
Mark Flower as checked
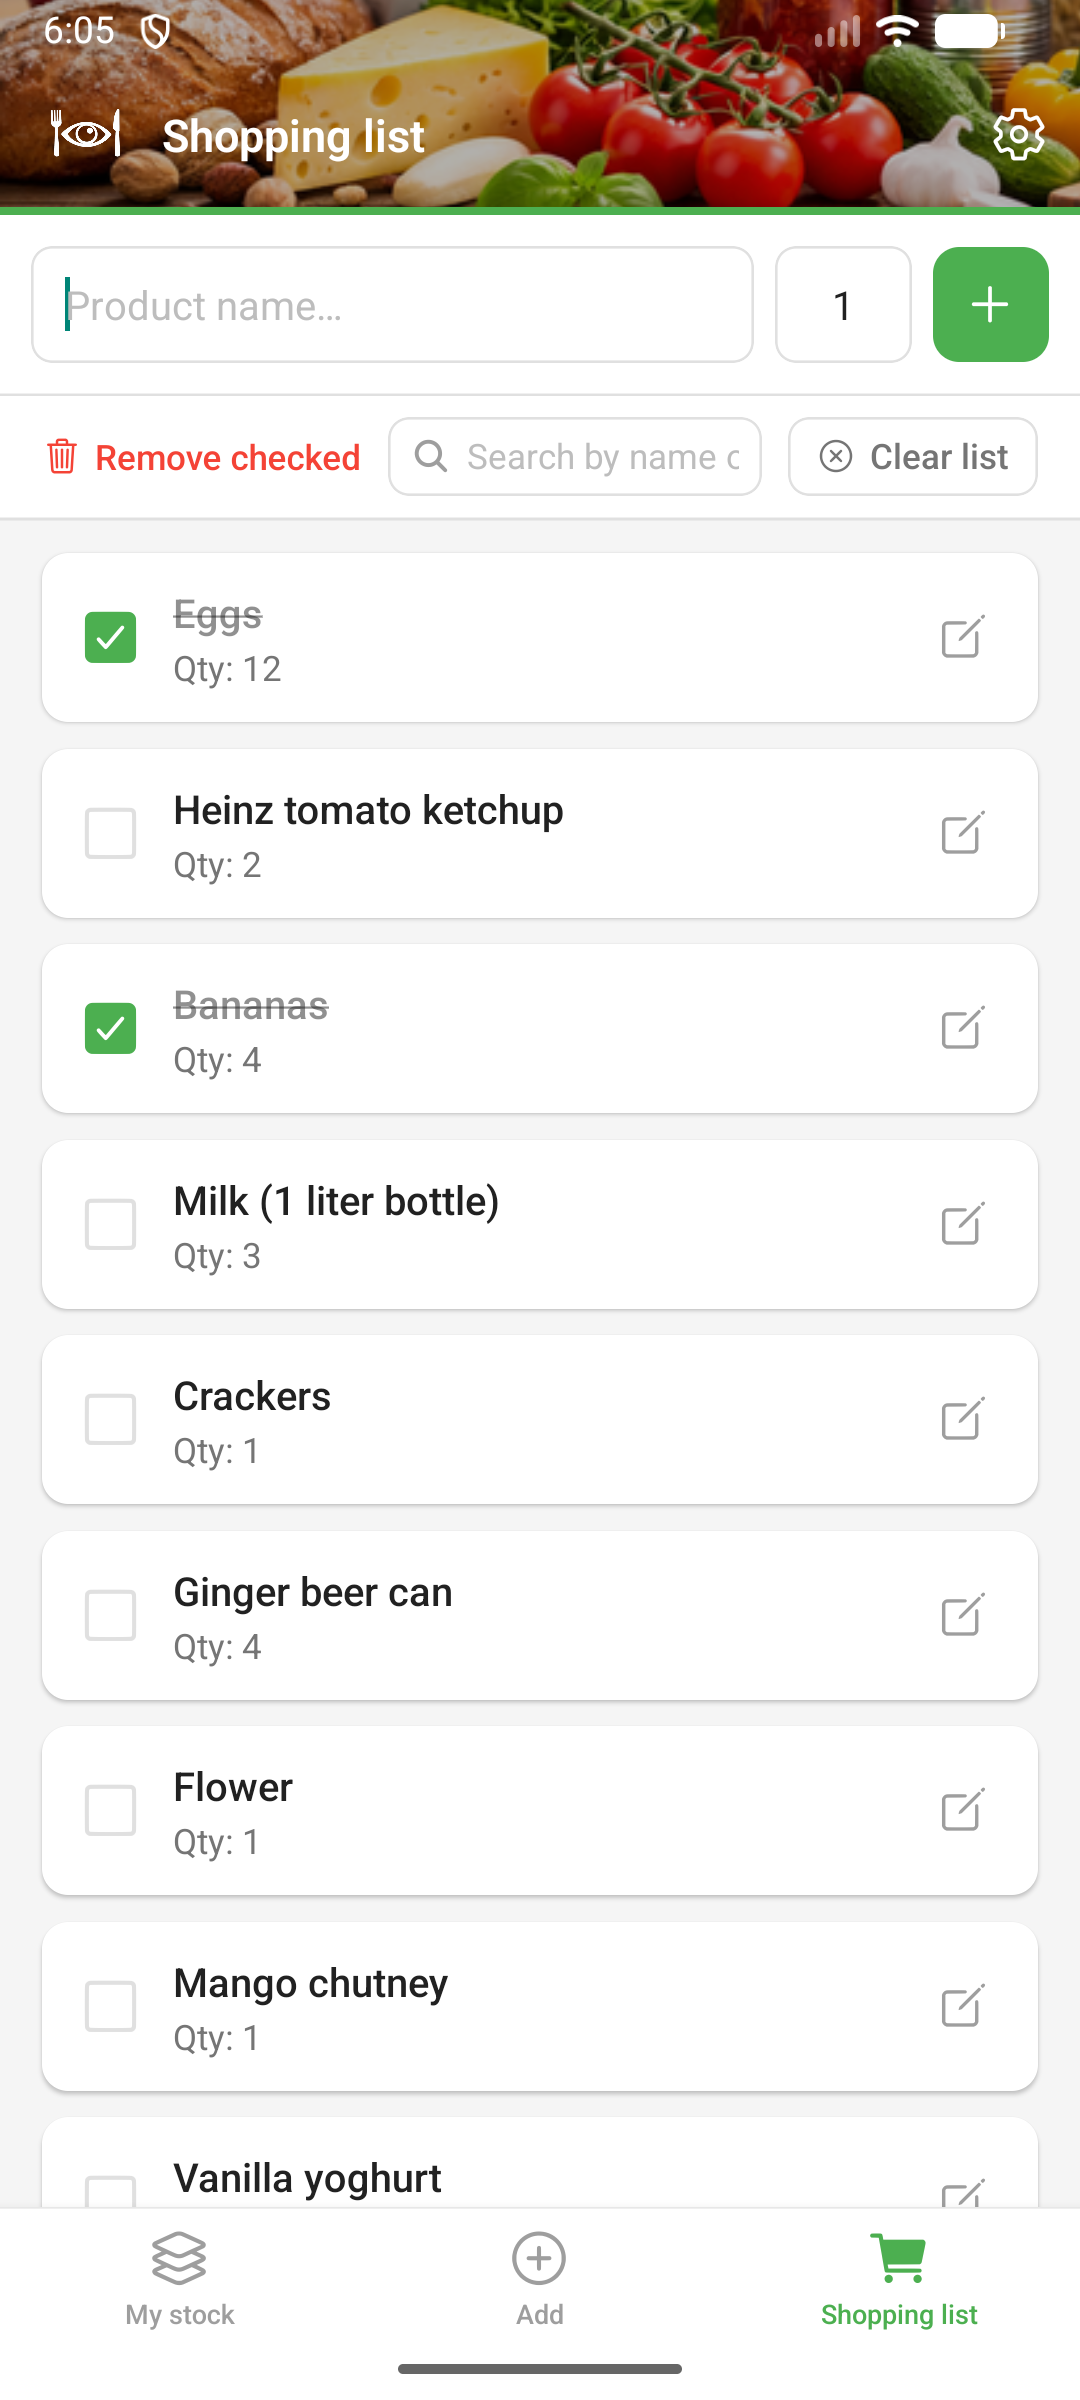pyautogui.click(x=110, y=1810)
